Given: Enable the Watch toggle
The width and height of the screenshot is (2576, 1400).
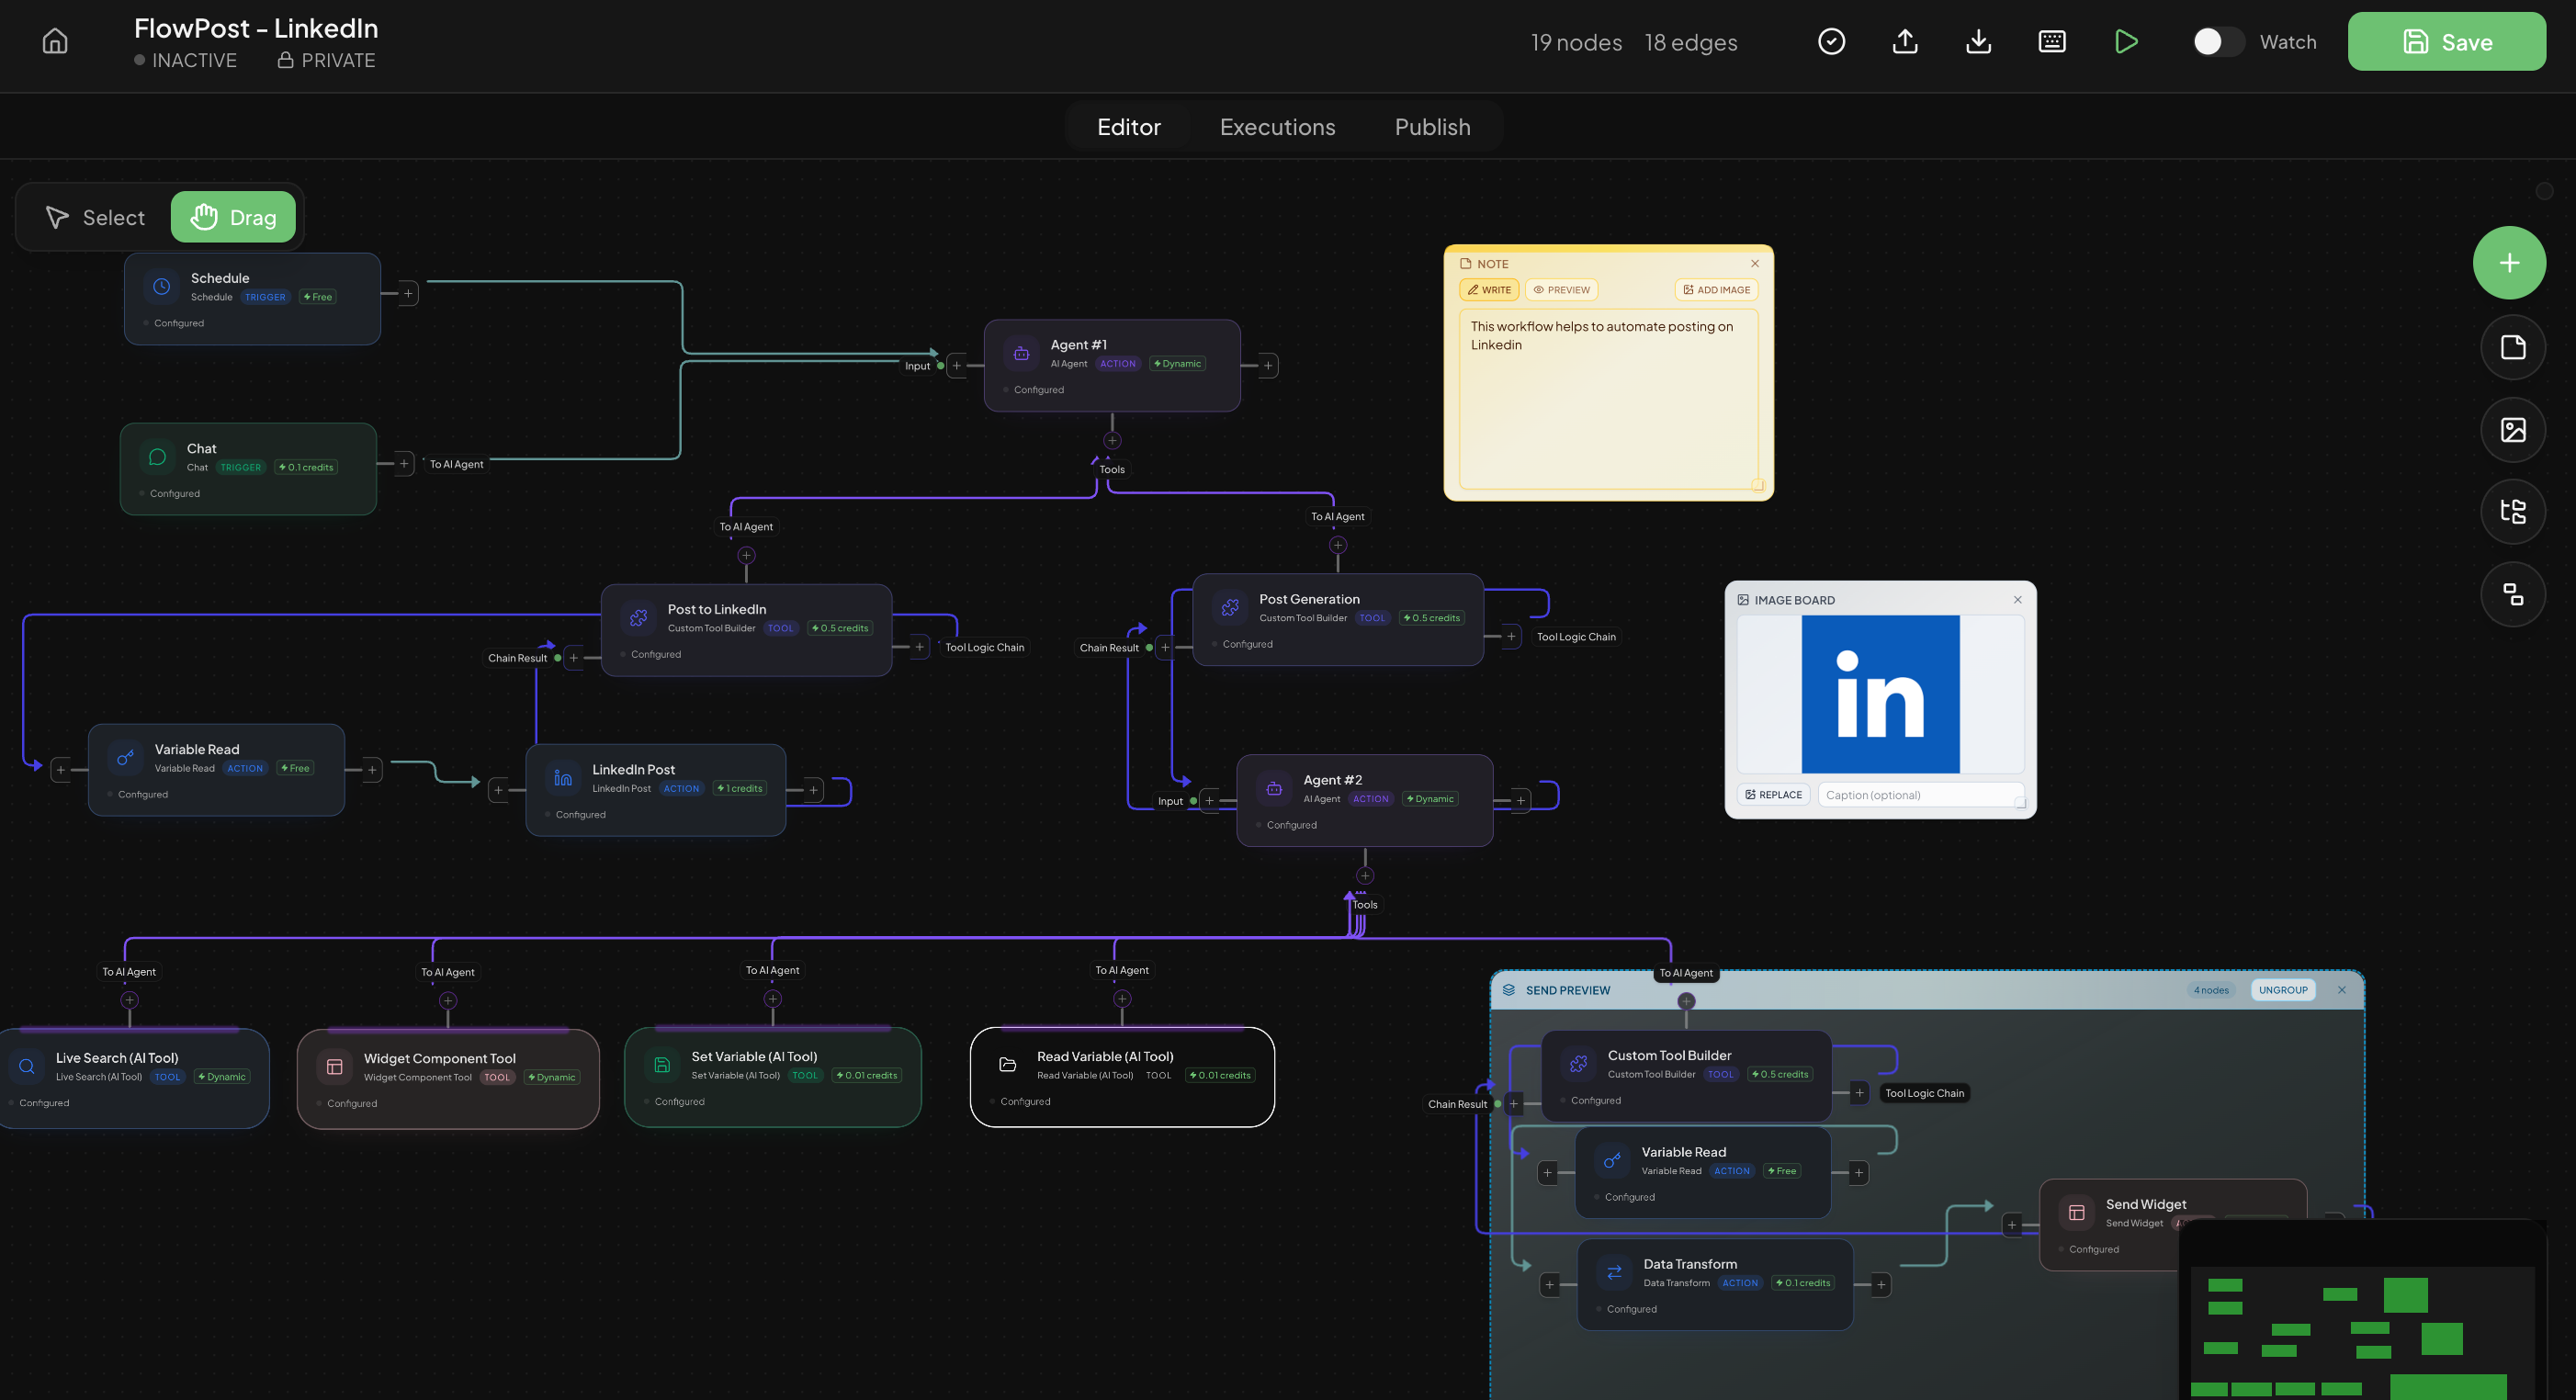Looking at the screenshot, I should click(2218, 41).
